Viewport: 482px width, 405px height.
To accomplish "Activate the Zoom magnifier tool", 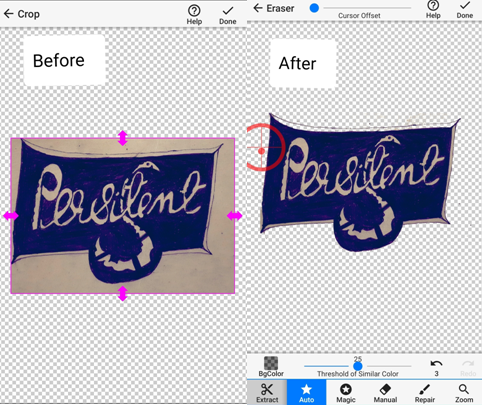I will [x=464, y=392].
